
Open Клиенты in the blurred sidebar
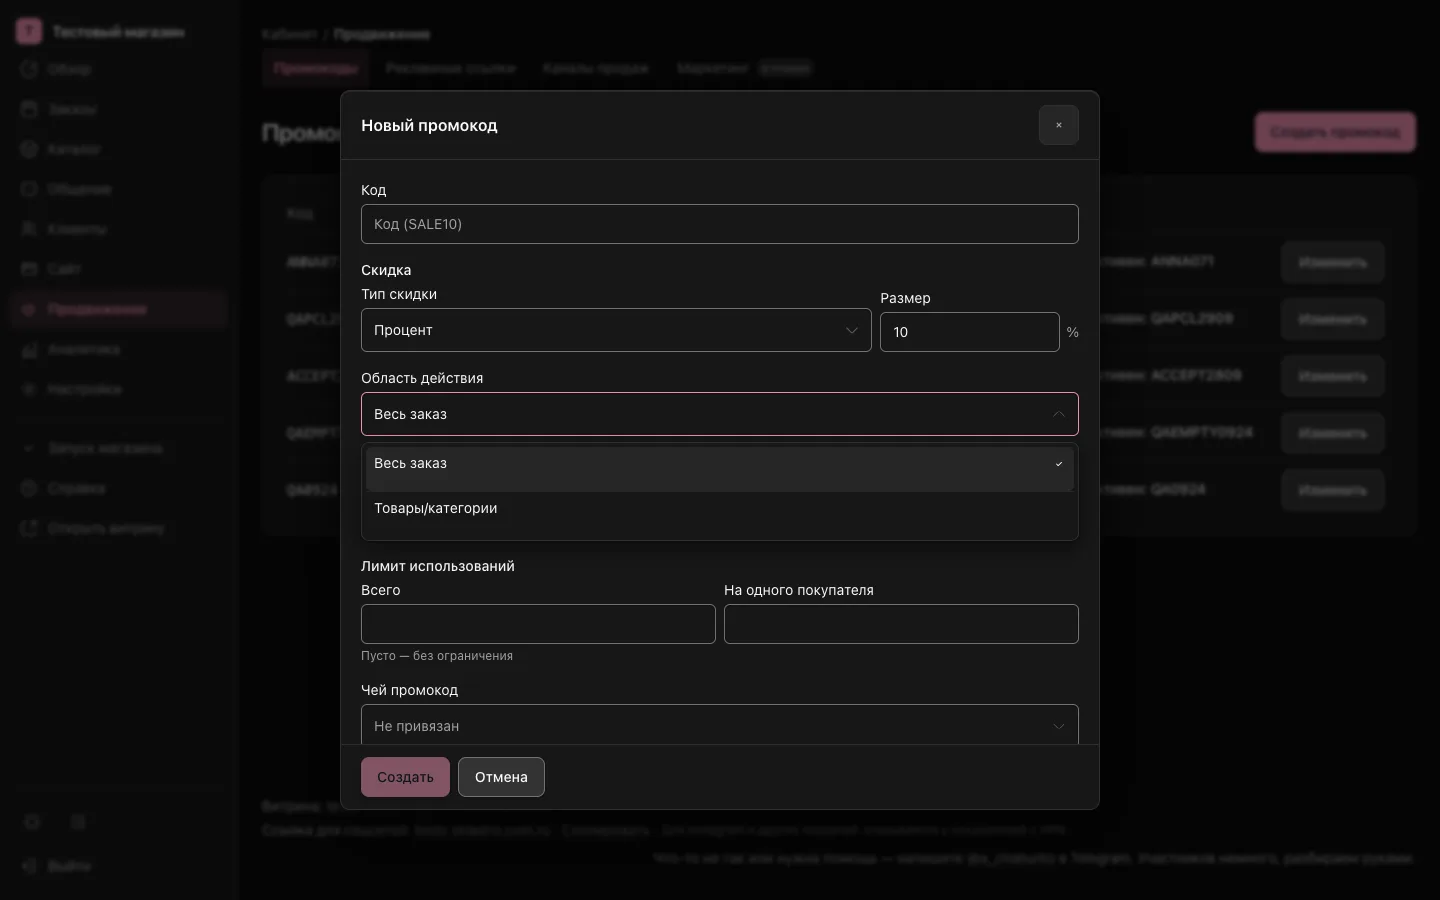[x=119, y=229]
